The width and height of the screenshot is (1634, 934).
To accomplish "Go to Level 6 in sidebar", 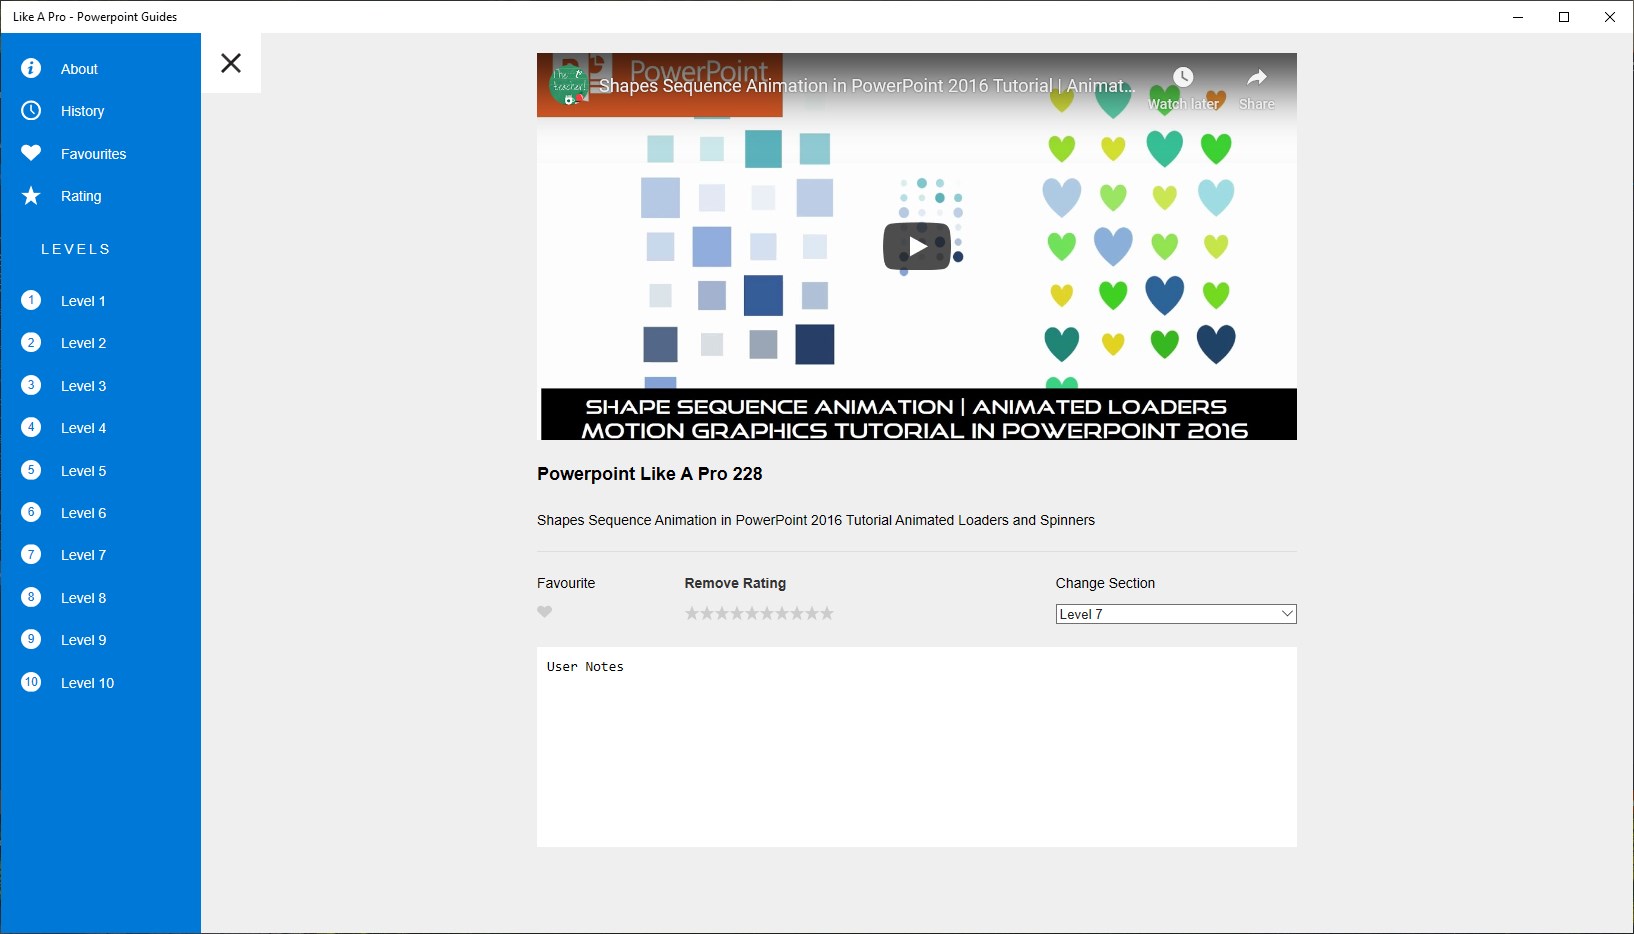I will [100, 513].
